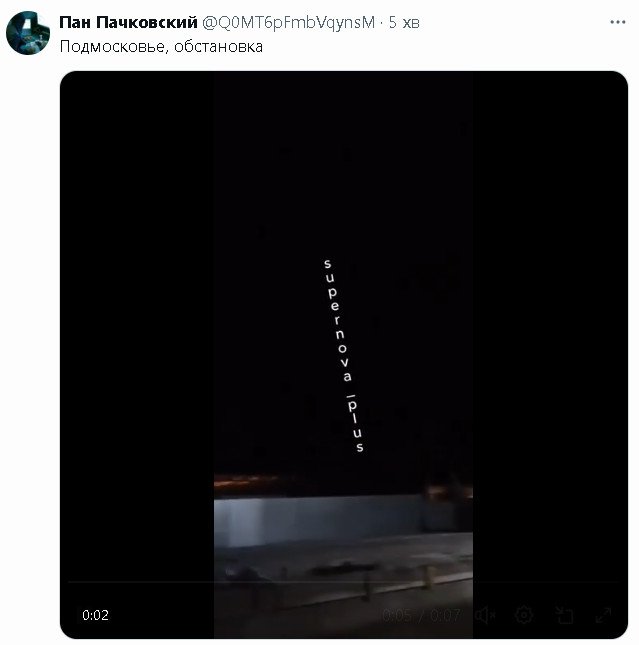The height and width of the screenshot is (645, 639).
Task: Seek on the video progress bar
Action: point(340,582)
